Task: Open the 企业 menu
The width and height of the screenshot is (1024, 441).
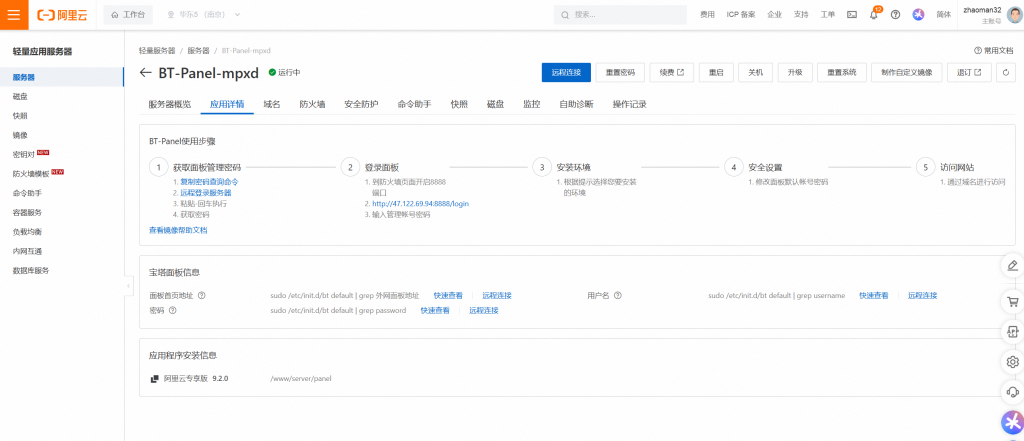Action: [x=775, y=14]
